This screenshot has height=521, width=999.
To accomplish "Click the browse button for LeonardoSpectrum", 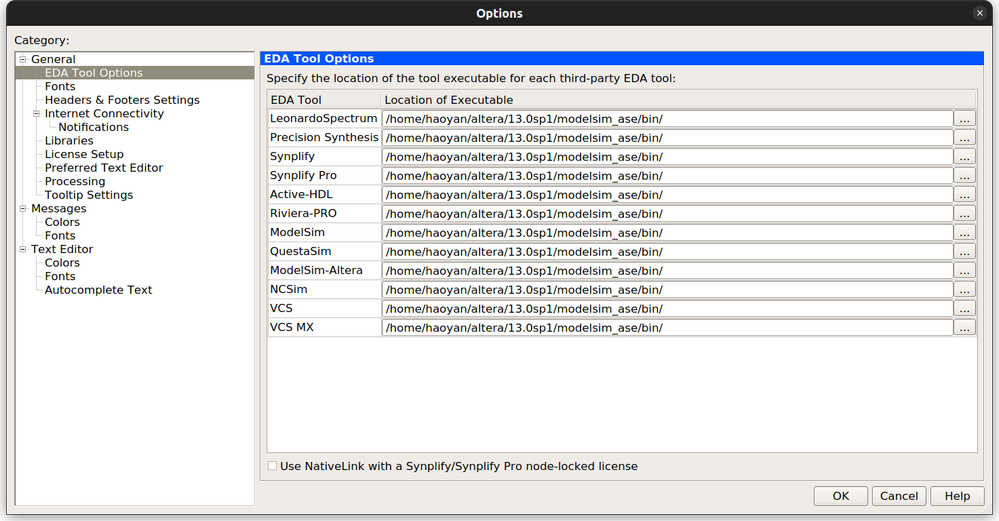I will (964, 119).
